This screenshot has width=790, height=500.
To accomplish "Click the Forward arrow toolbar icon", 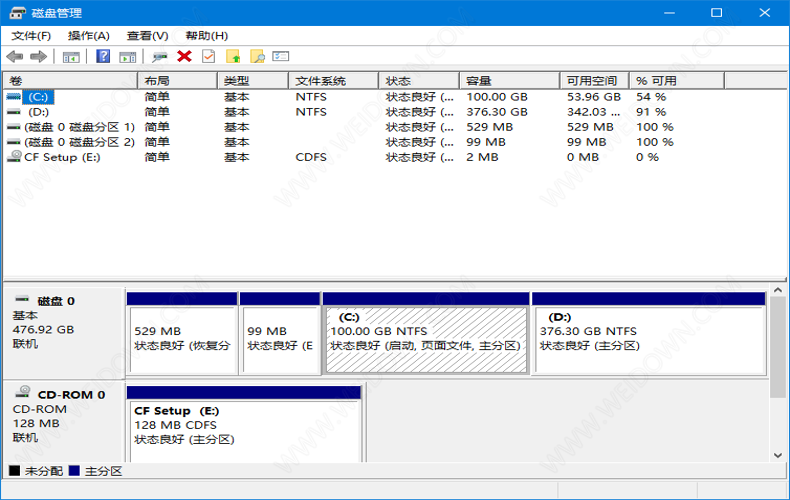I will 38,57.
